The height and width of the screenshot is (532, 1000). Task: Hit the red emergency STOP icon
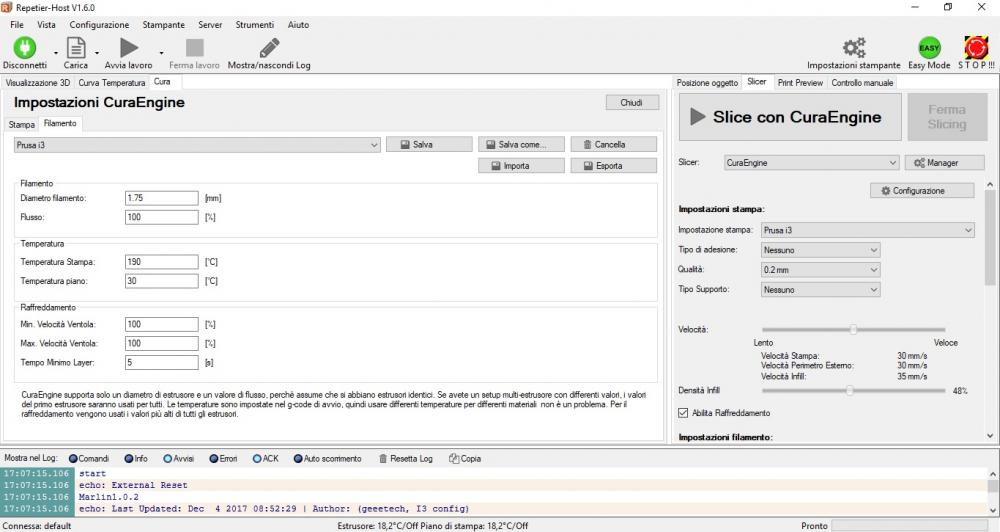(x=976, y=48)
